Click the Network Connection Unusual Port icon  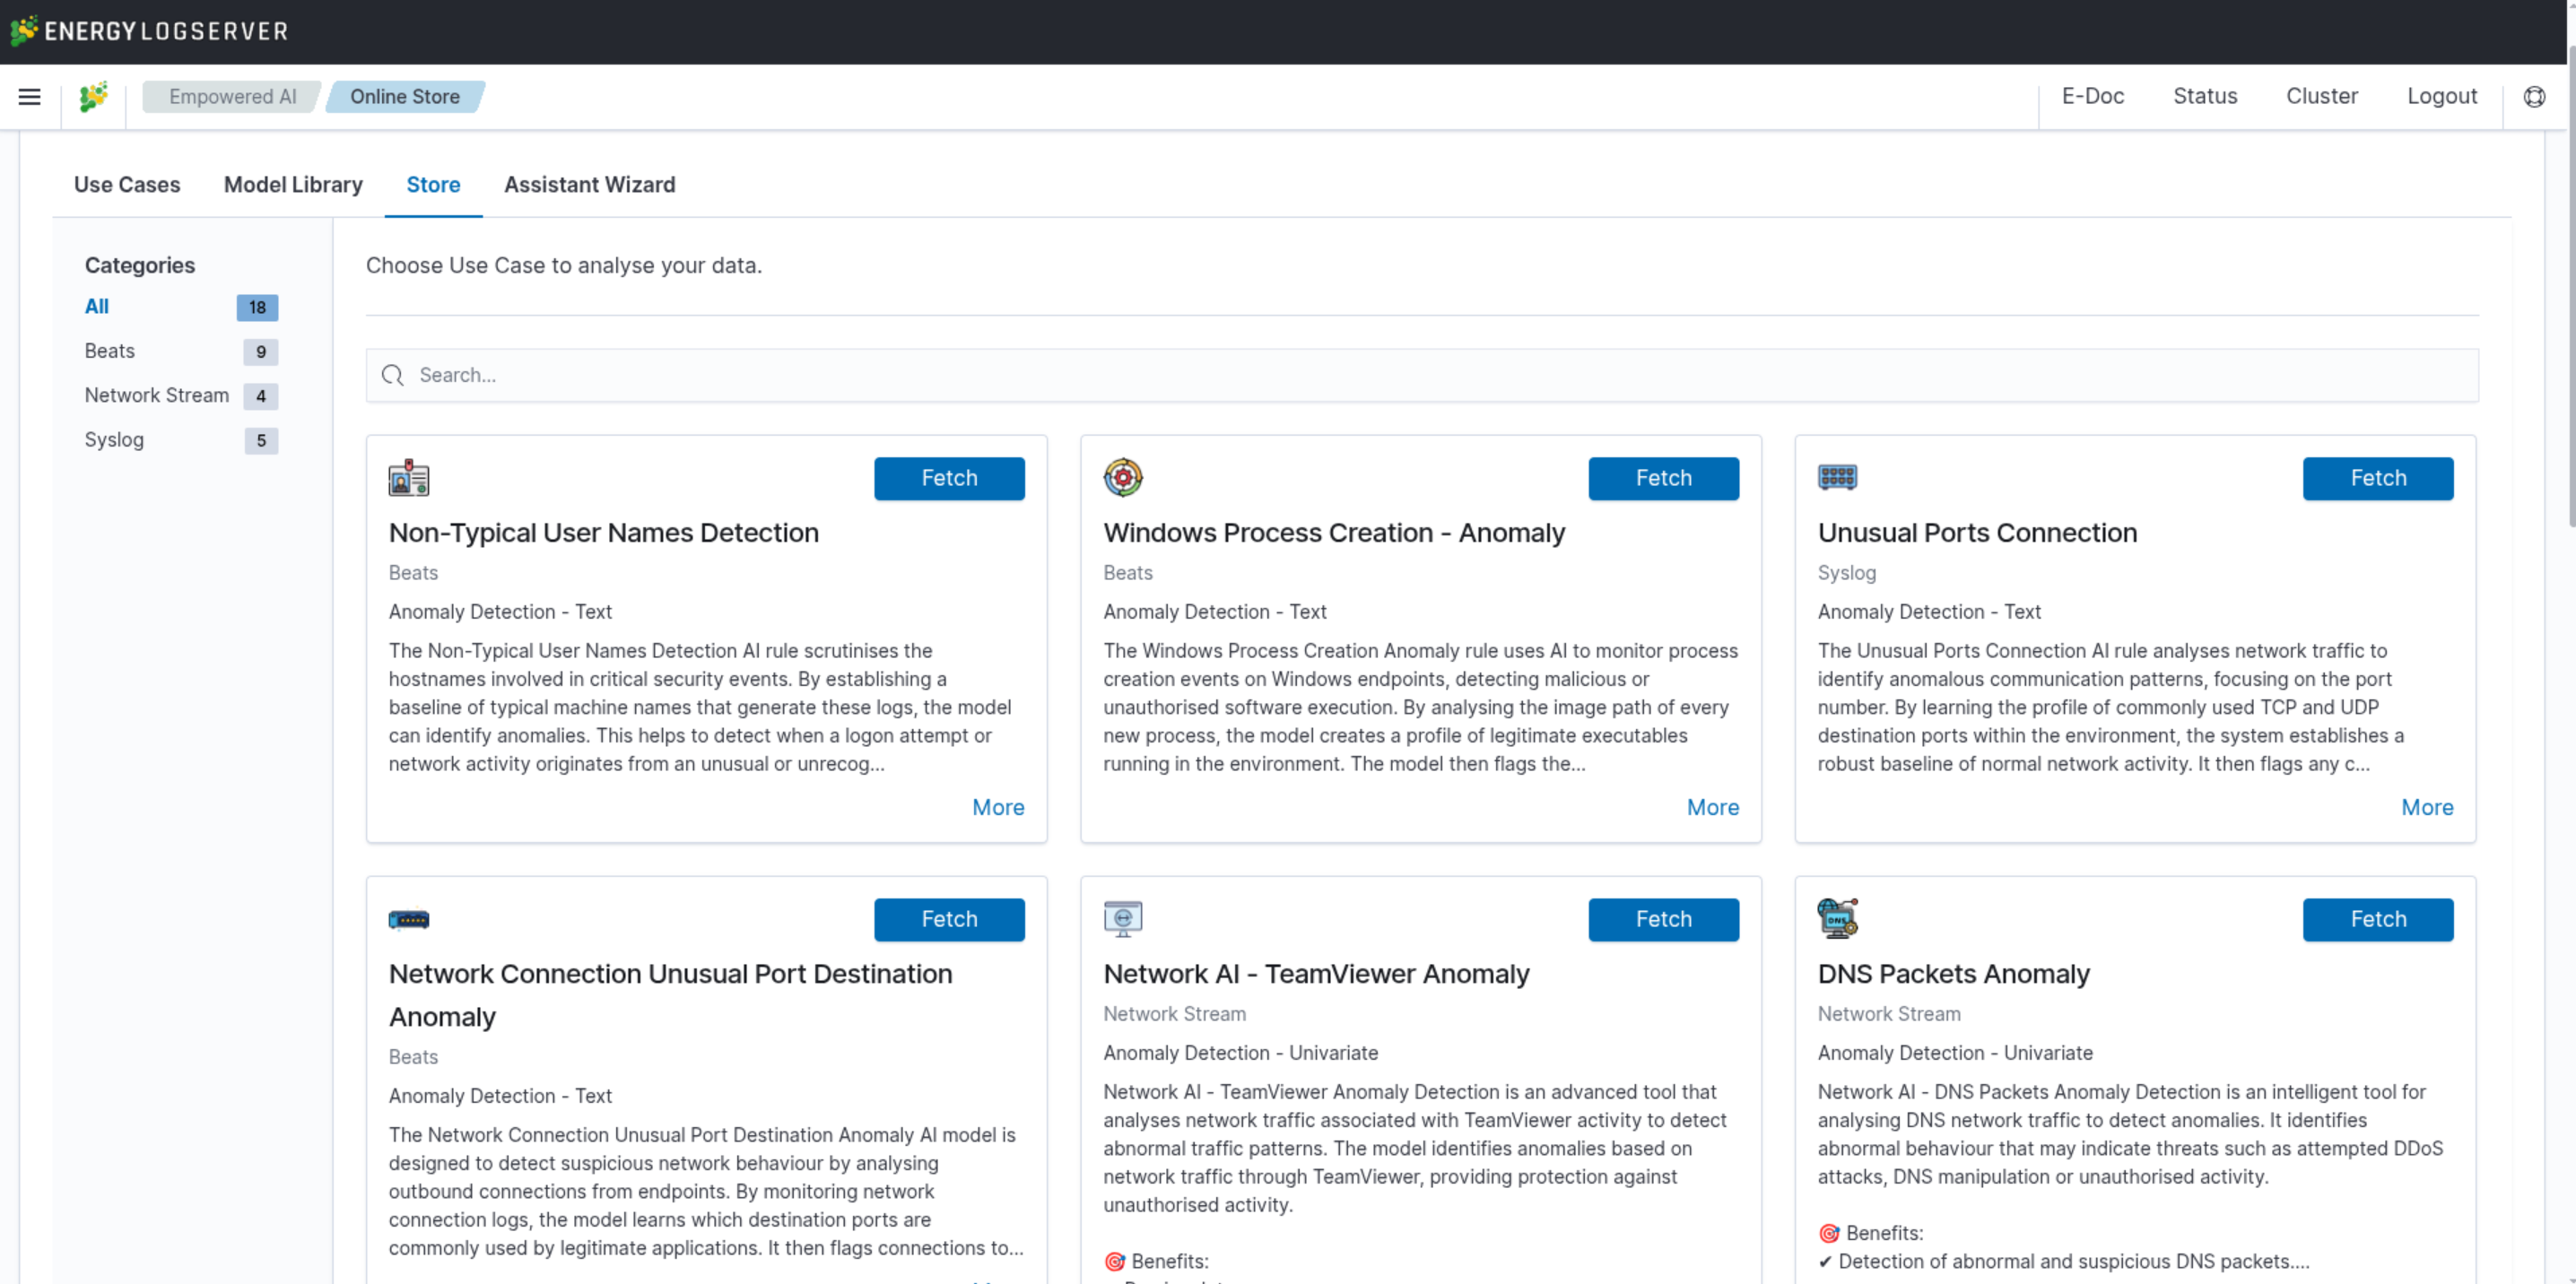[x=408, y=919]
